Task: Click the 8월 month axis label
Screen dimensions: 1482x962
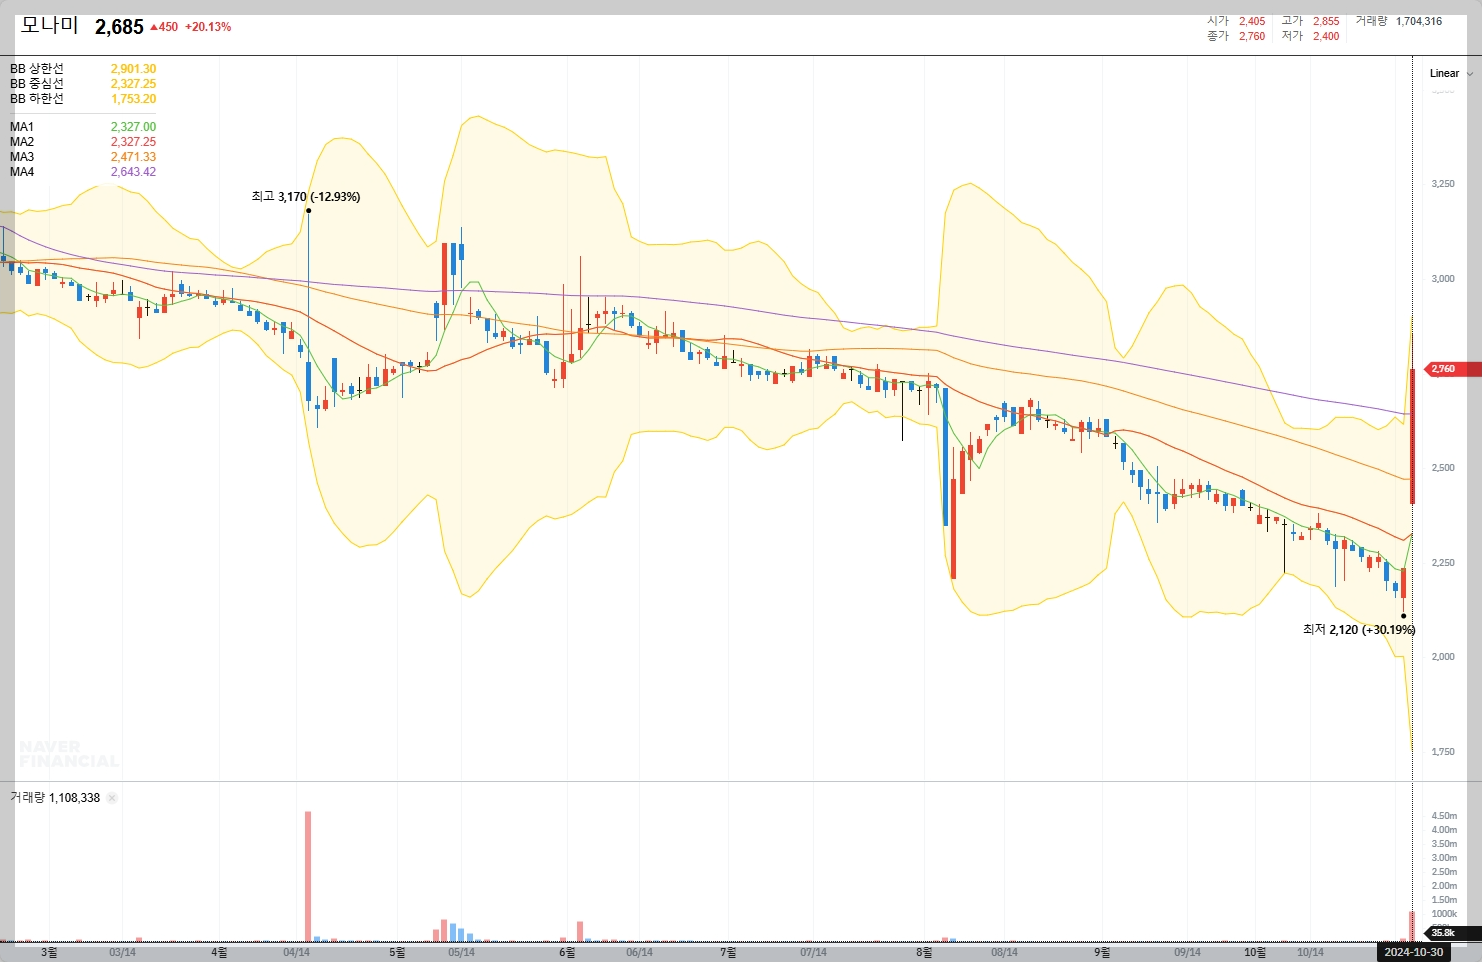Action: [x=924, y=953]
